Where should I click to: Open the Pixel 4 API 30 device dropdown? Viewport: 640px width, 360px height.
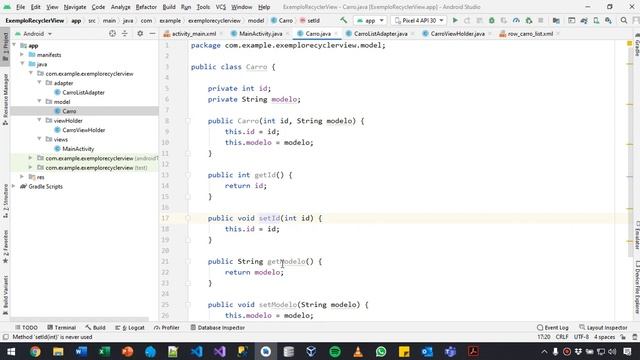click(419, 20)
